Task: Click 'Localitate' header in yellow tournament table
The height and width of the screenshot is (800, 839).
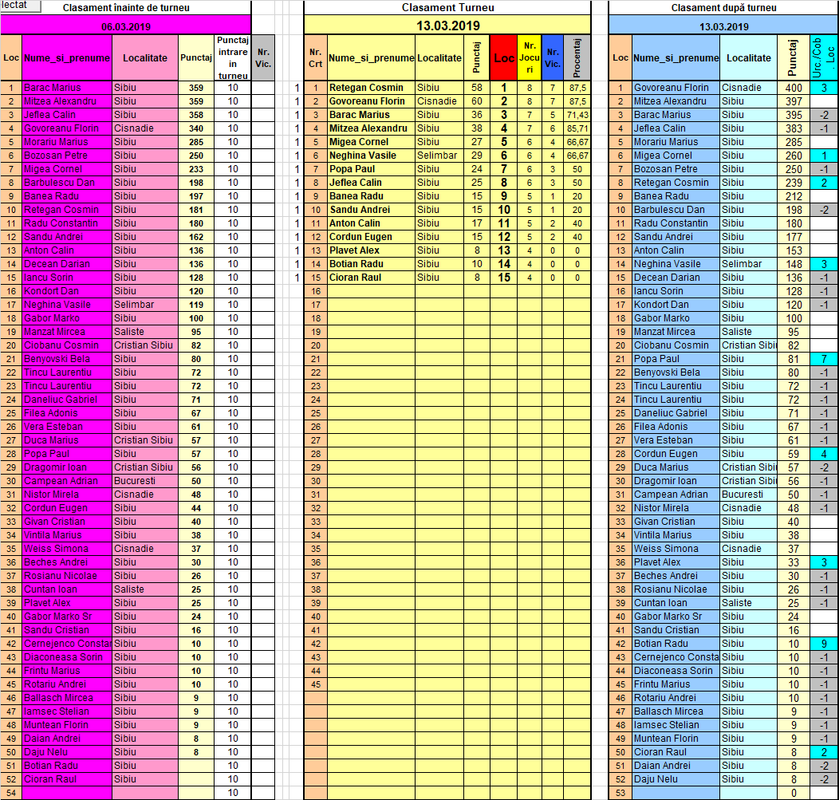Action: (439, 58)
